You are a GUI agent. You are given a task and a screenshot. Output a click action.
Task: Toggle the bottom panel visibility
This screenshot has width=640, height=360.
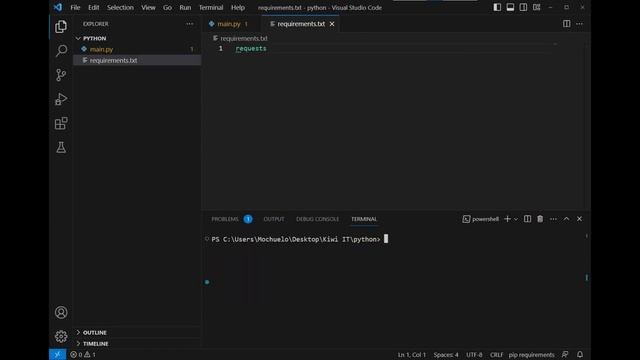pos(510,7)
